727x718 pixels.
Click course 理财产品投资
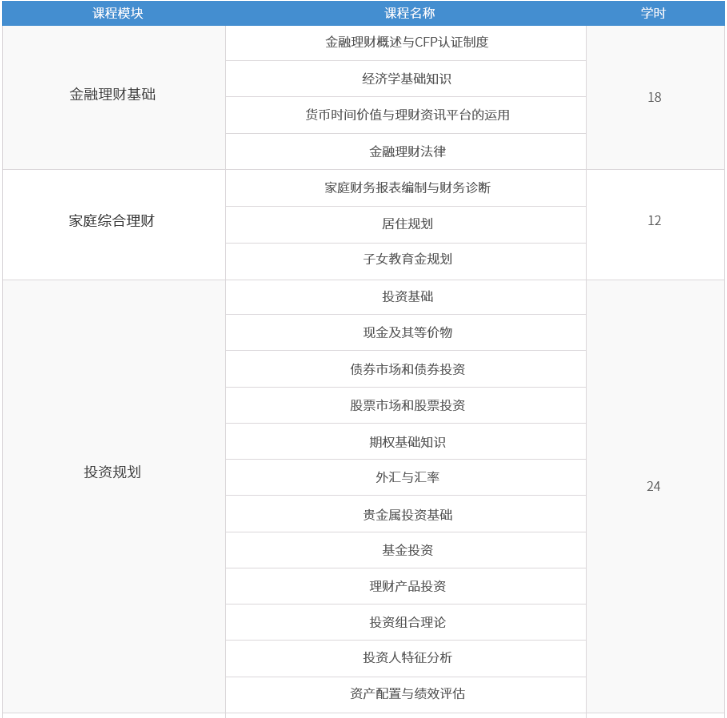(x=407, y=586)
